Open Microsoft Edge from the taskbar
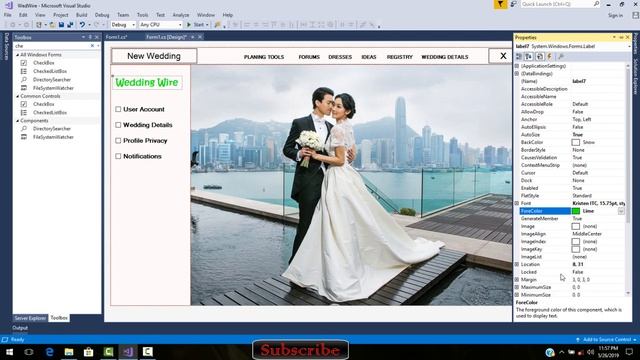This screenshot has width=640, height=360. (49, 352)
